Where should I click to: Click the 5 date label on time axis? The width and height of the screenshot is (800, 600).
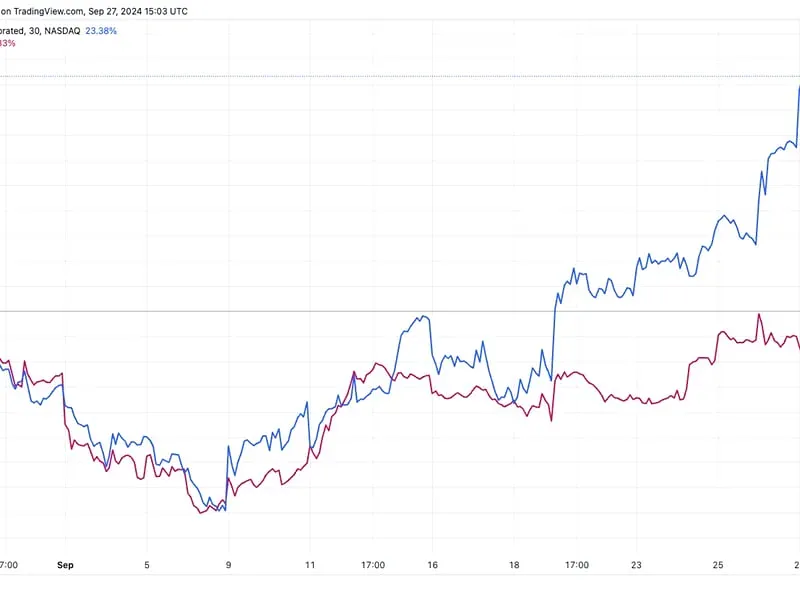pos(147,565)
